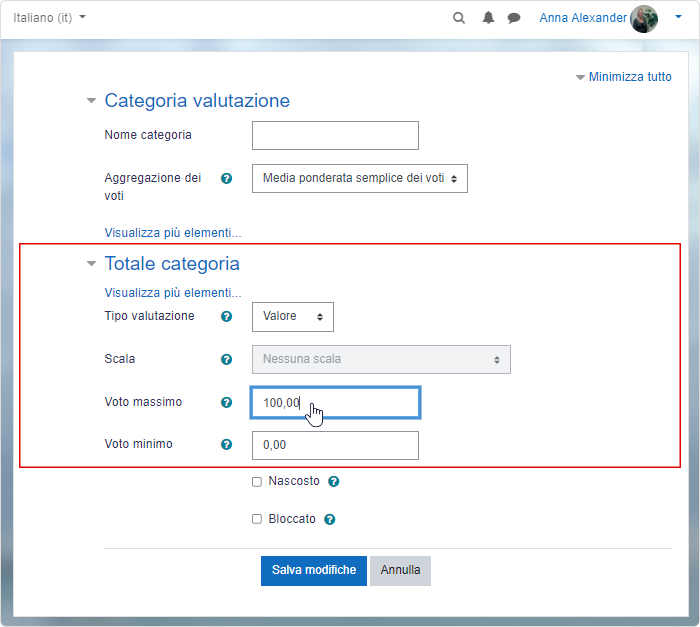The height and width of the screenshot is (627, 700).
Task: Click the Voto minimo input field
Action: pos(335,445)
